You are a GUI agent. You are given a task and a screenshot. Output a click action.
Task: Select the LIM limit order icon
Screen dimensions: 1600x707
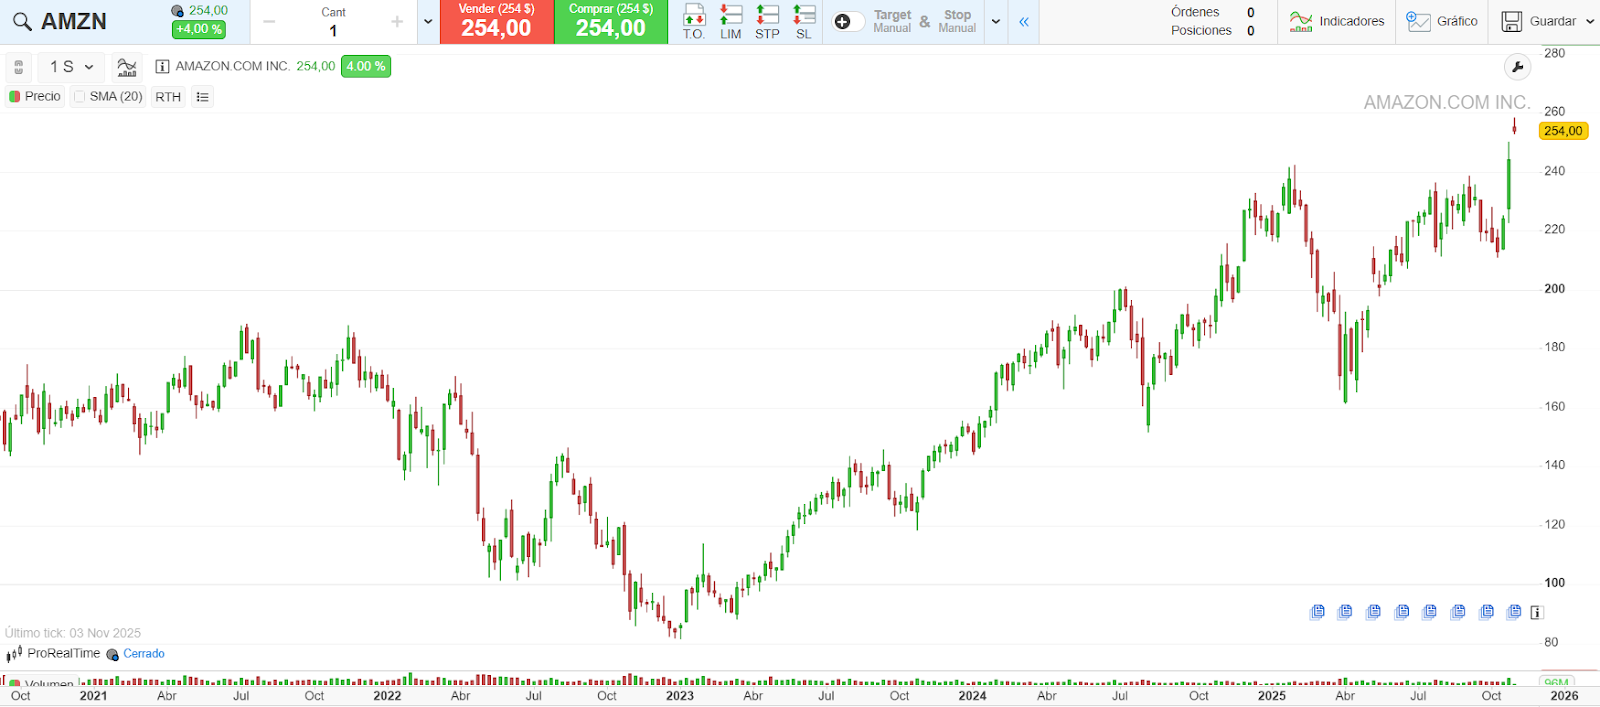tap(731, 21)
